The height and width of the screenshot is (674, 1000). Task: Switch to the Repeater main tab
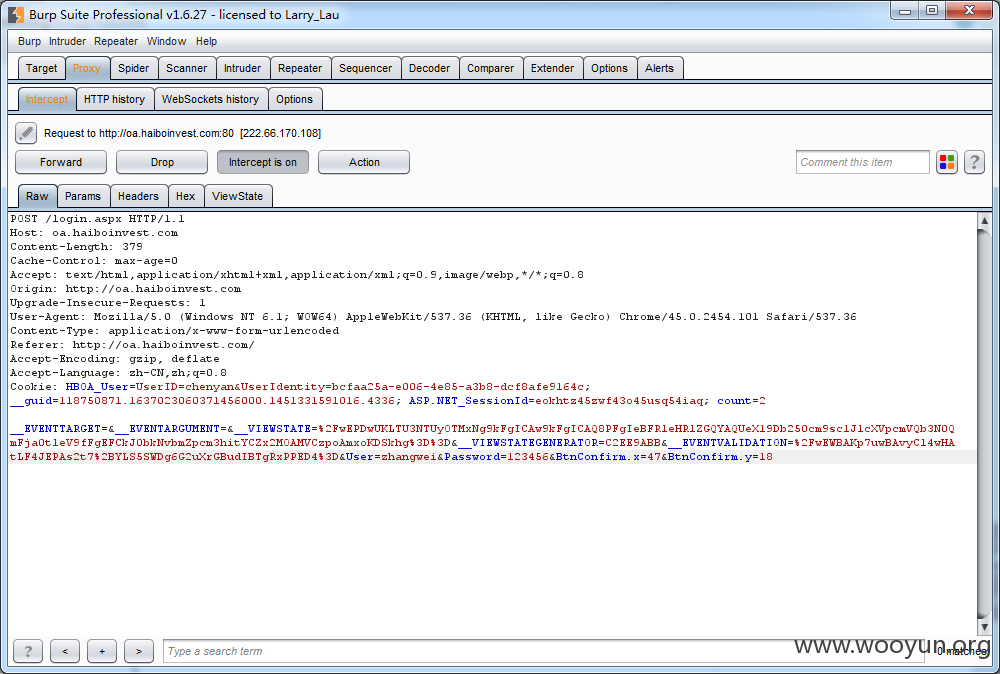coord(300,68)
